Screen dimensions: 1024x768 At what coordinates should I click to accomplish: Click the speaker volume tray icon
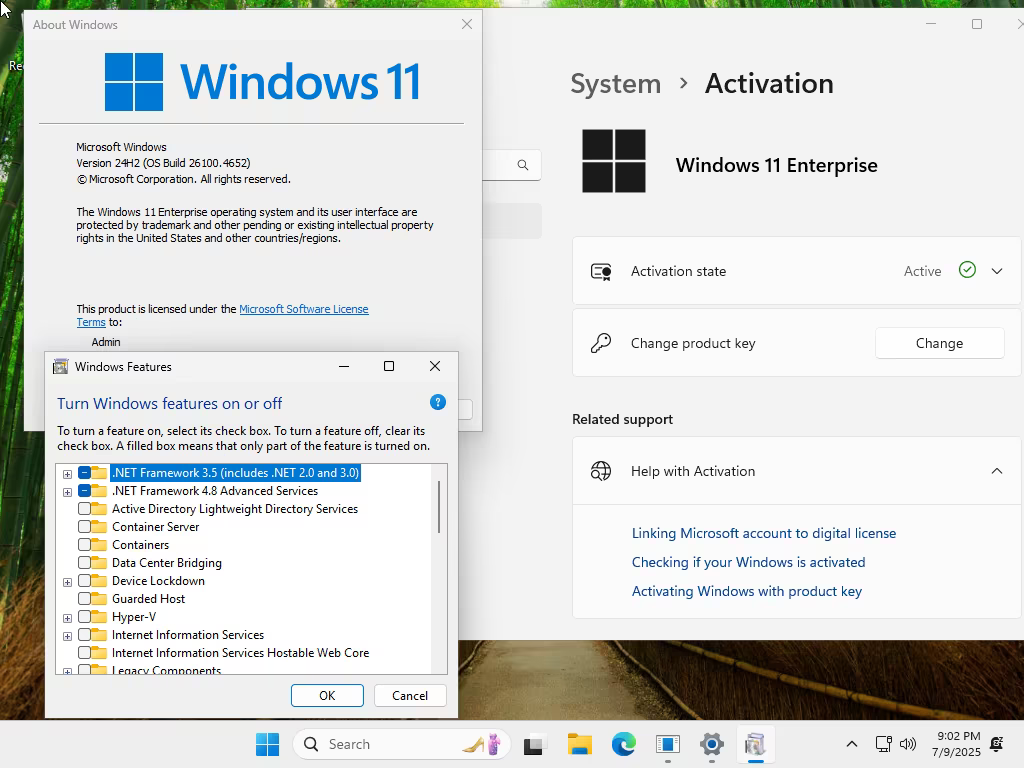pyautogui.click(x=908, y=744)
